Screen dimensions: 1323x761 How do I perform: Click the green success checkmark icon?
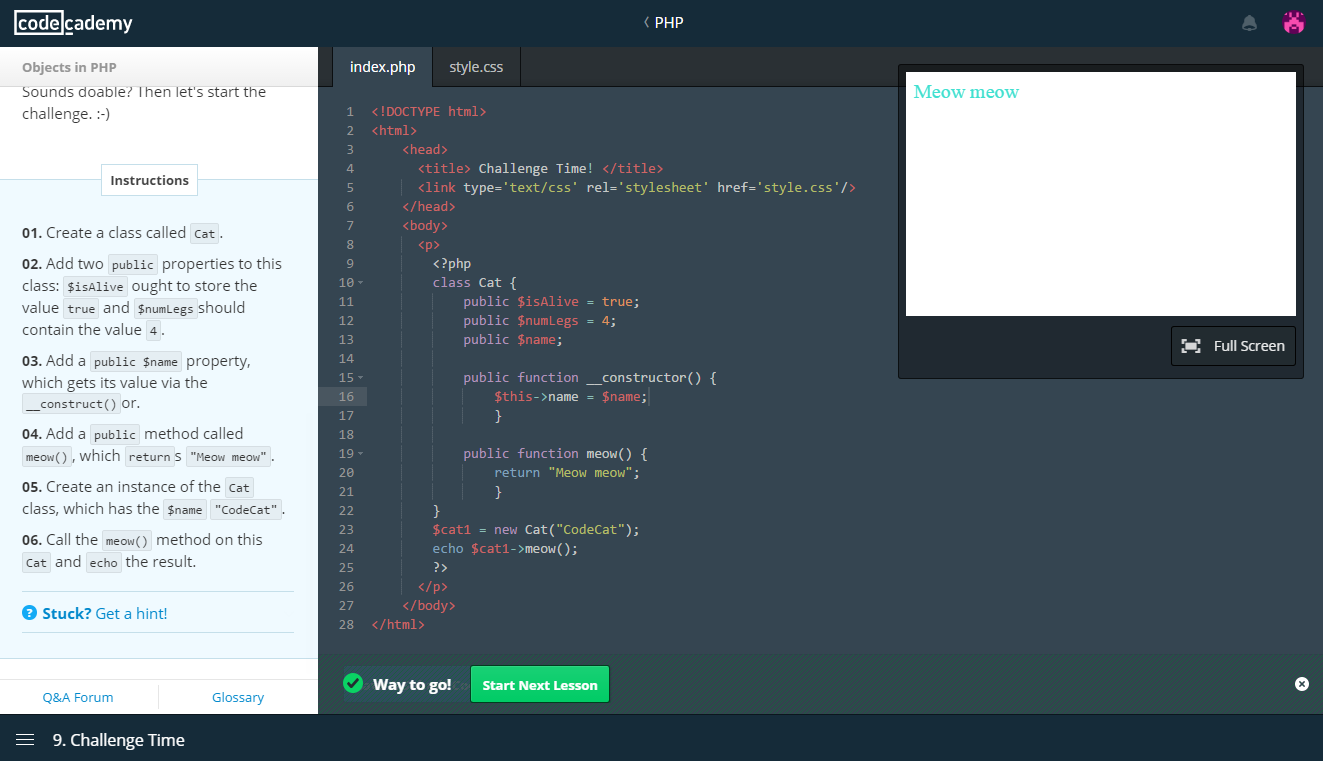coord(353,683)
